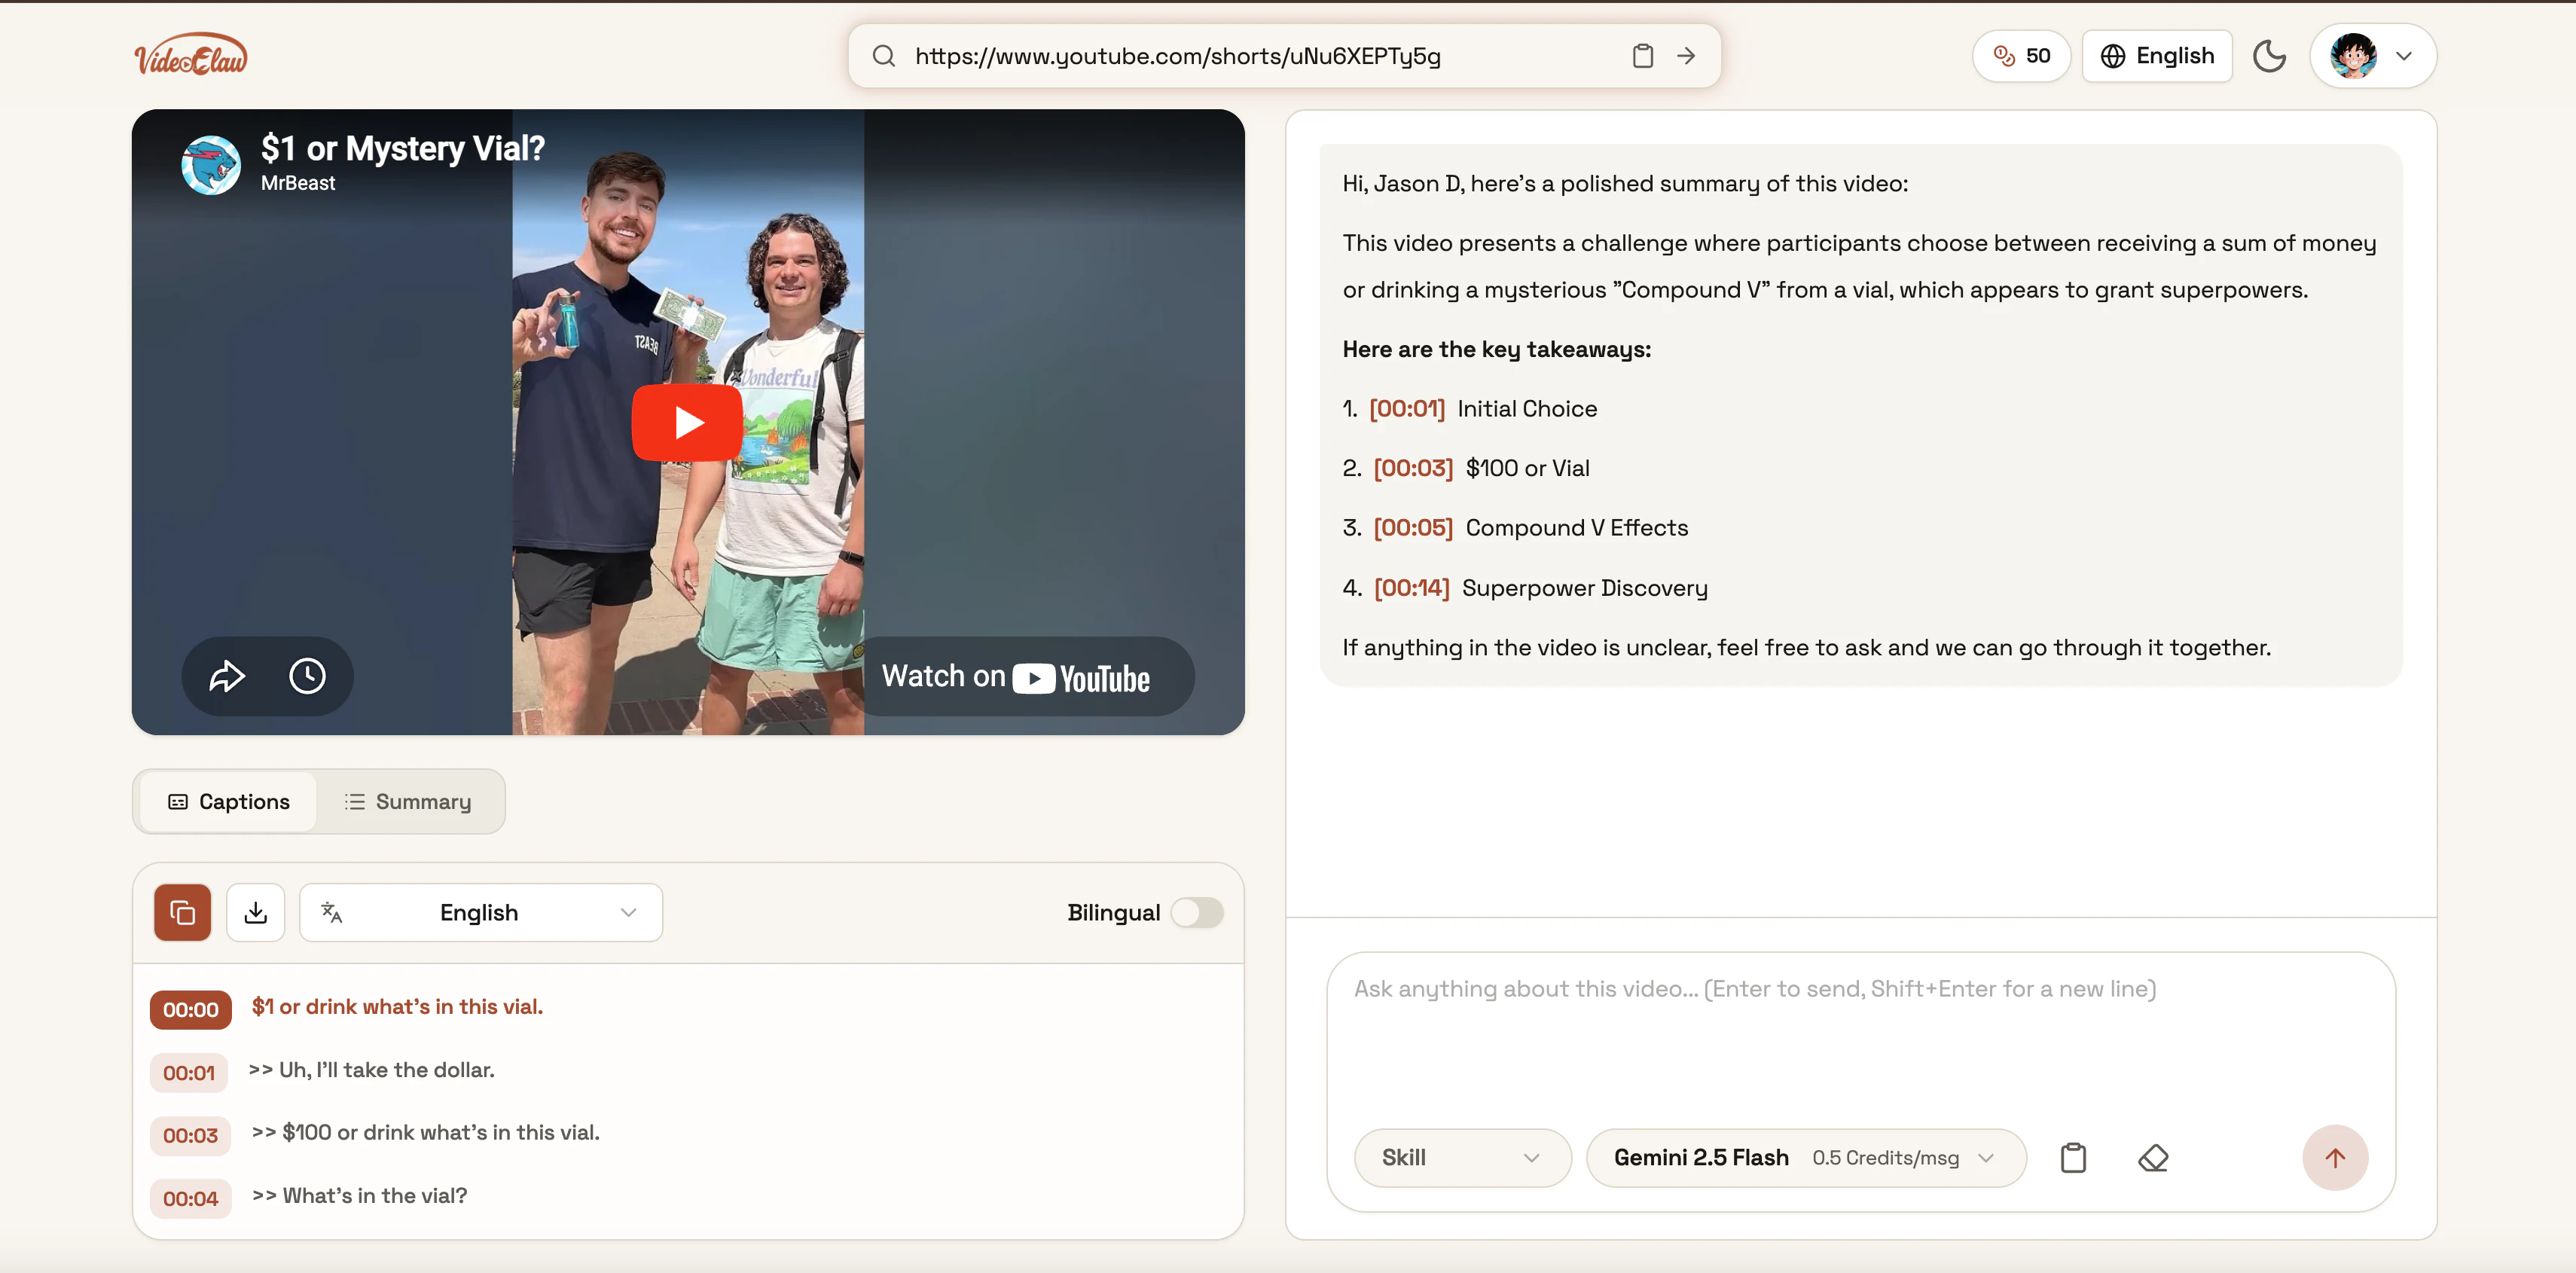Open the user avatar account menu
The image size is (2576, 1273).
point(2372,56)
